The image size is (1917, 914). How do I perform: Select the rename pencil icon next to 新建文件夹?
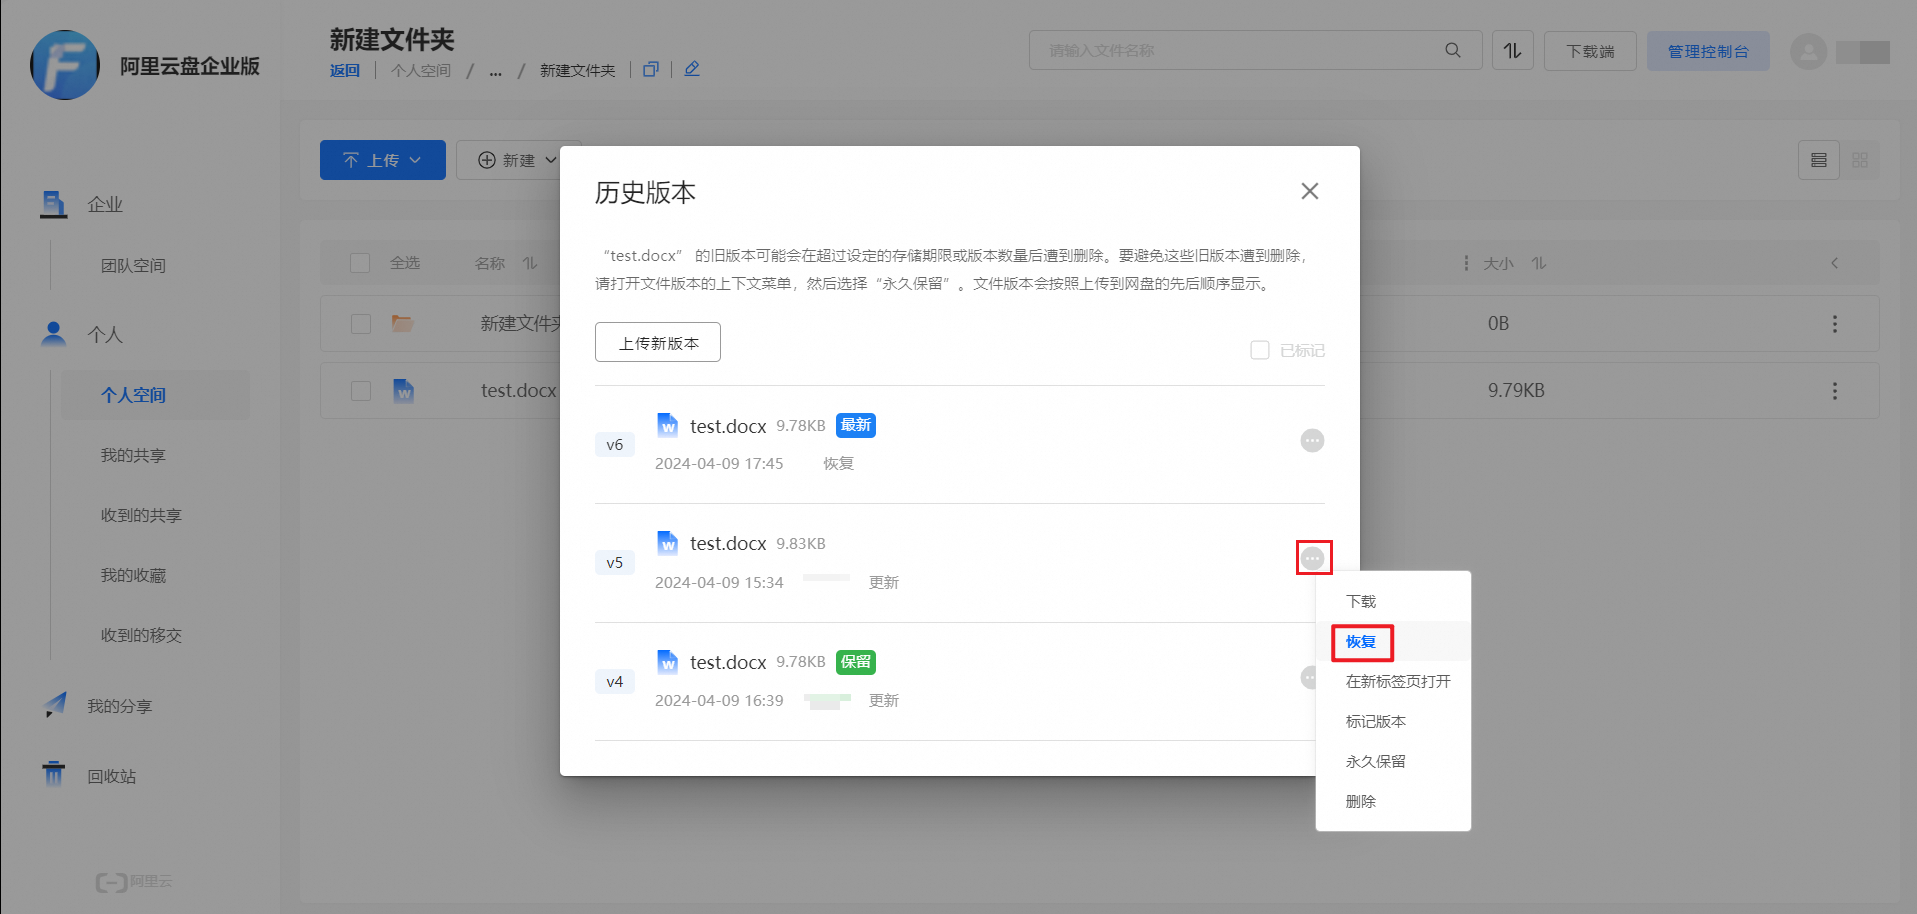tap(691, 69)
